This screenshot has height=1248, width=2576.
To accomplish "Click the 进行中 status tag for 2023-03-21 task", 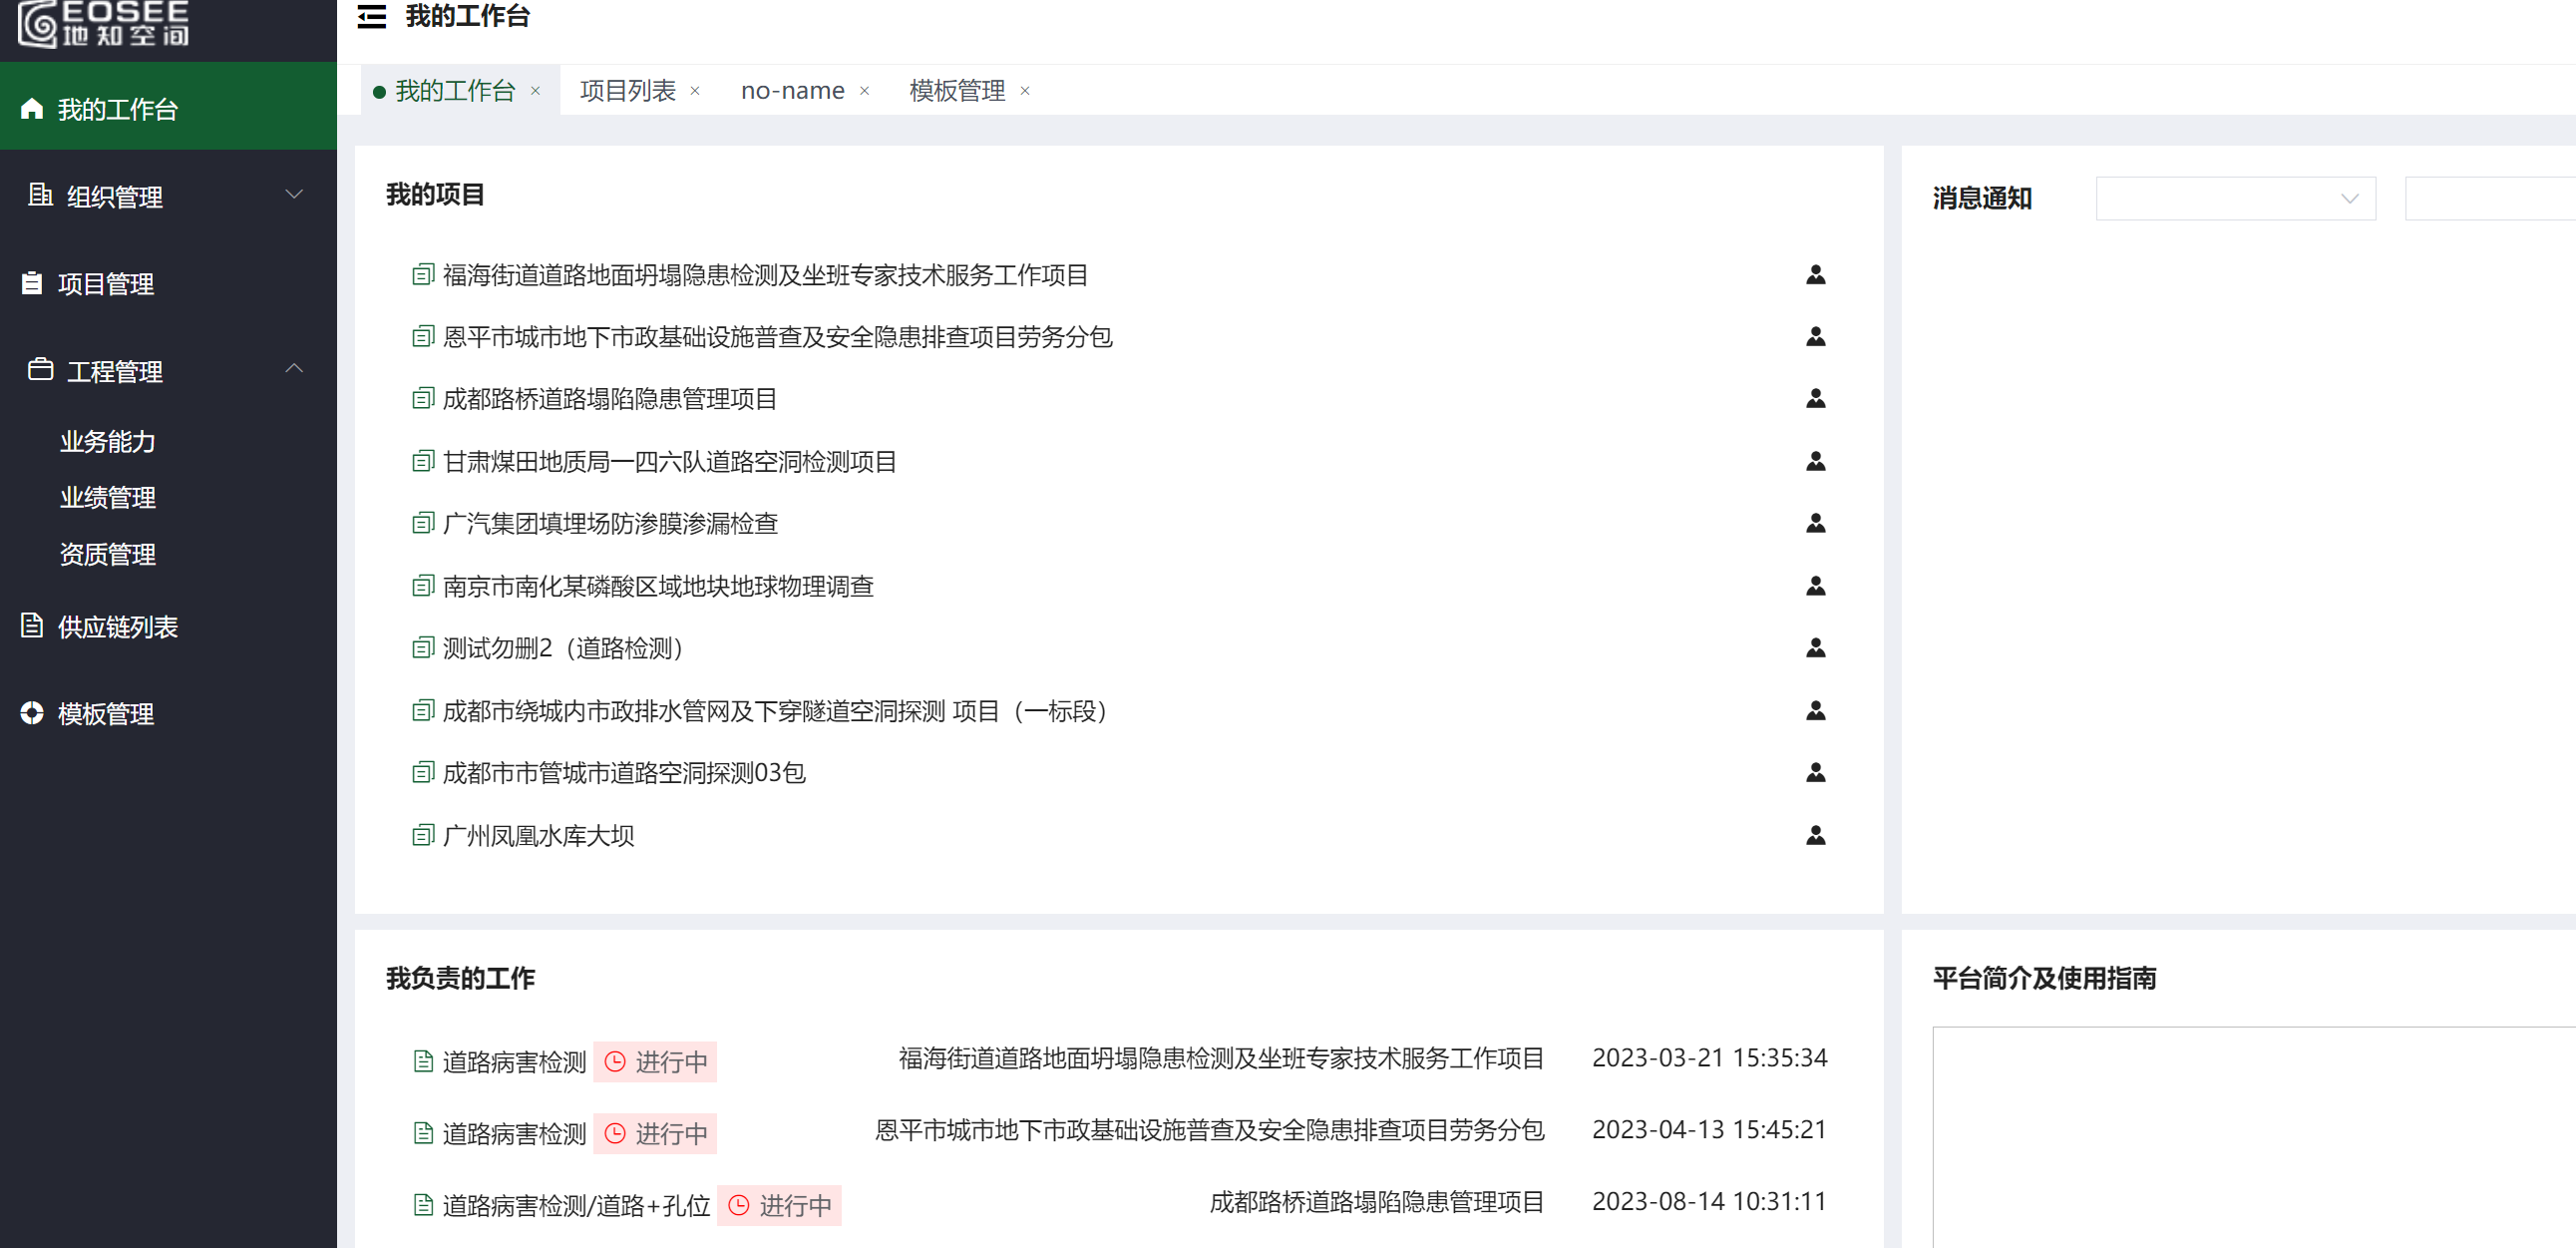I will 655,1062.
